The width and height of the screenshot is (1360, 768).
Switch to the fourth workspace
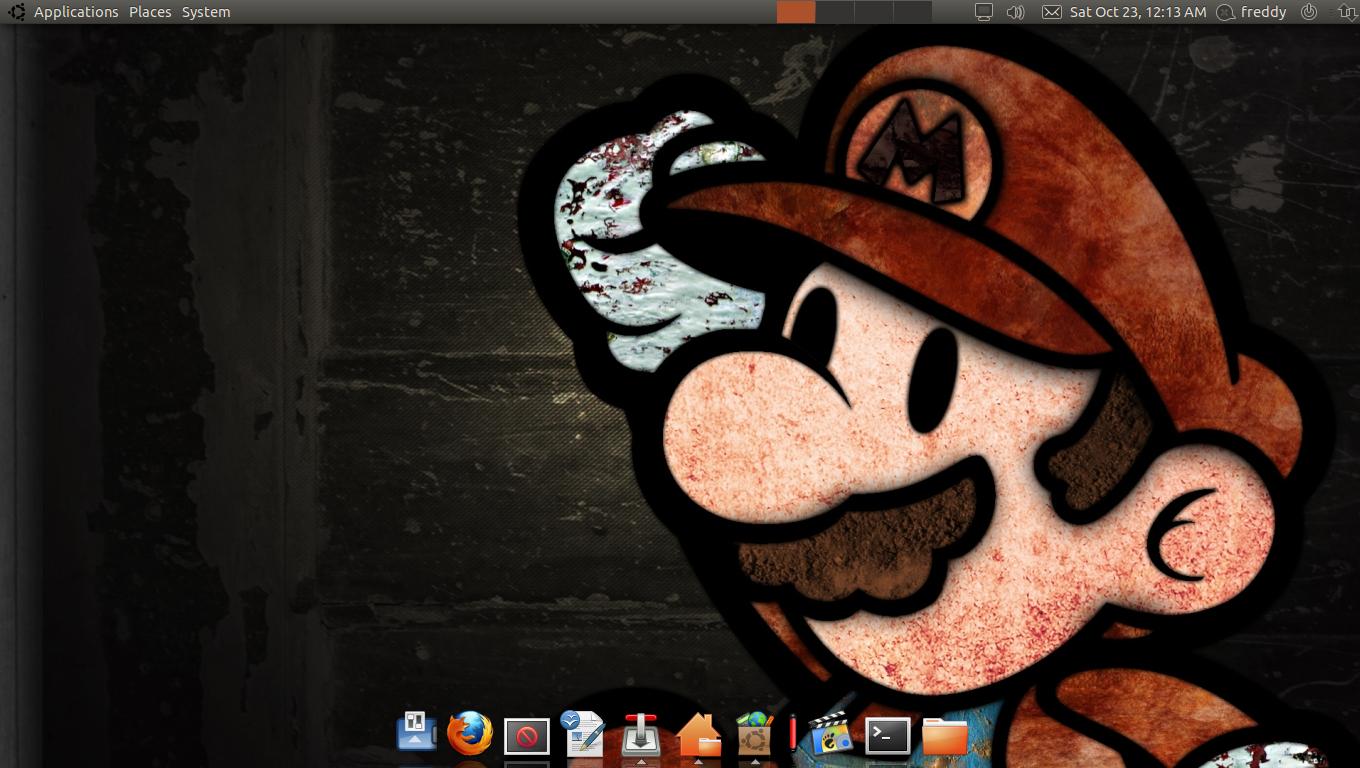click(x=912, y=12)
